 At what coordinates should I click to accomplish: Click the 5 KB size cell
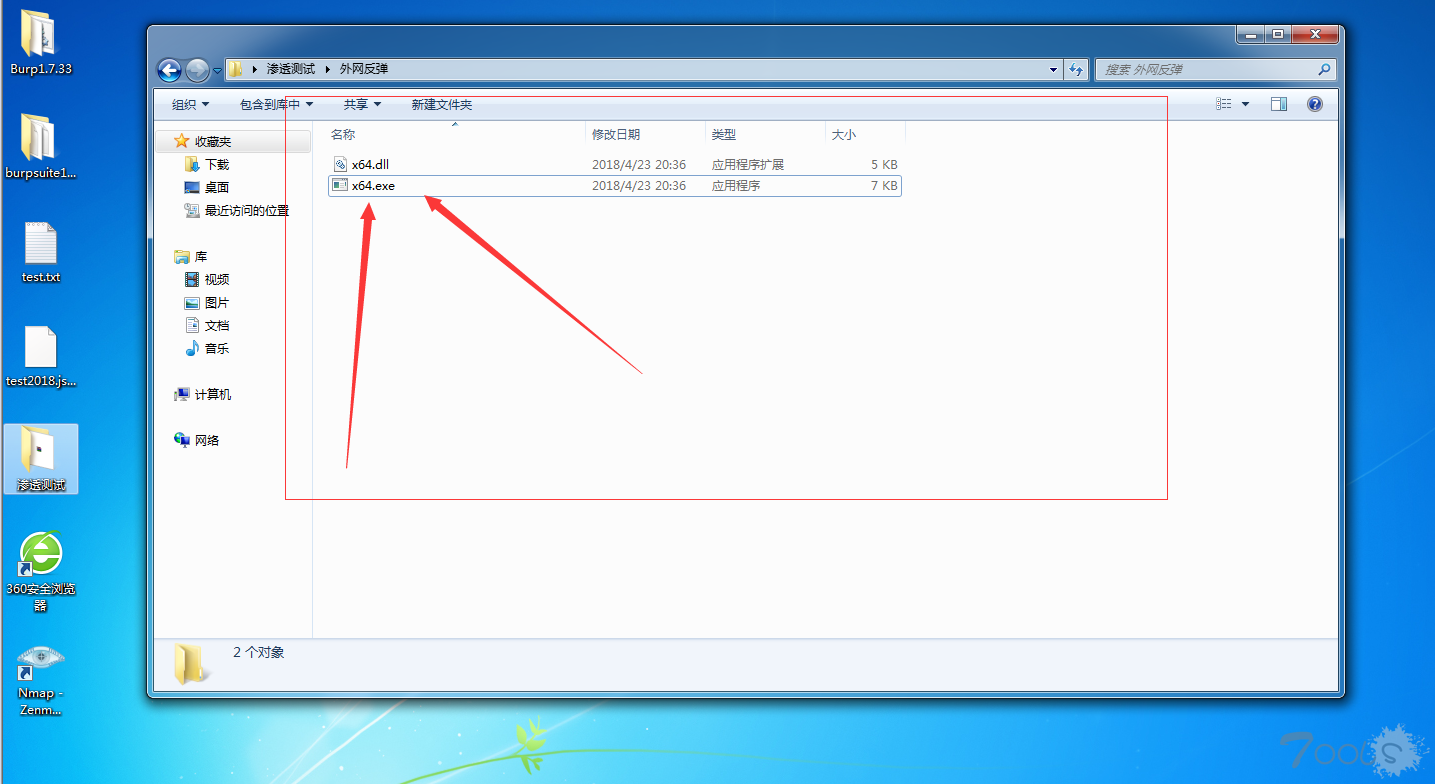tap(884, 164)
